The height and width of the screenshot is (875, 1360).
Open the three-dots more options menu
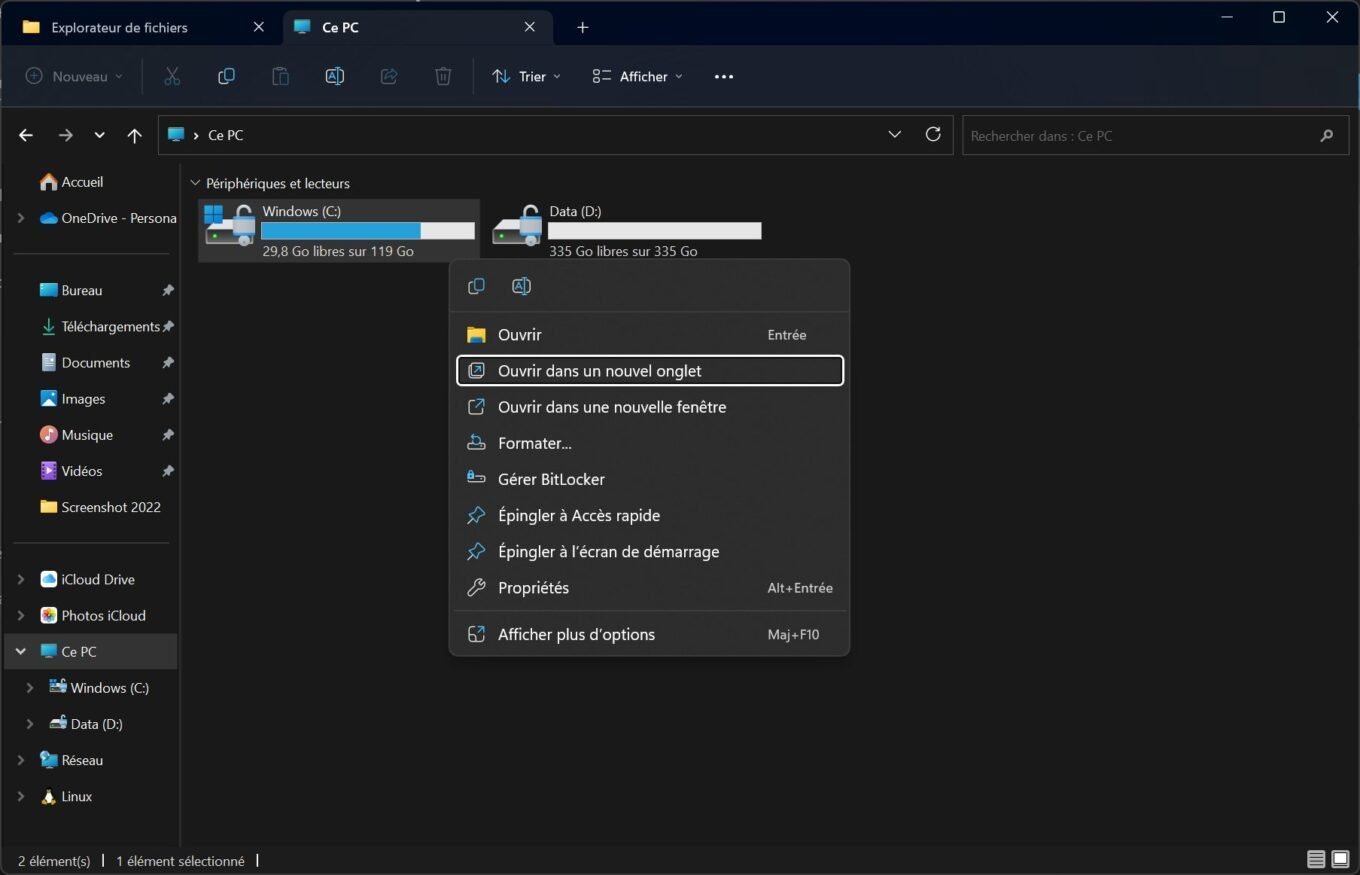[724, 77]
